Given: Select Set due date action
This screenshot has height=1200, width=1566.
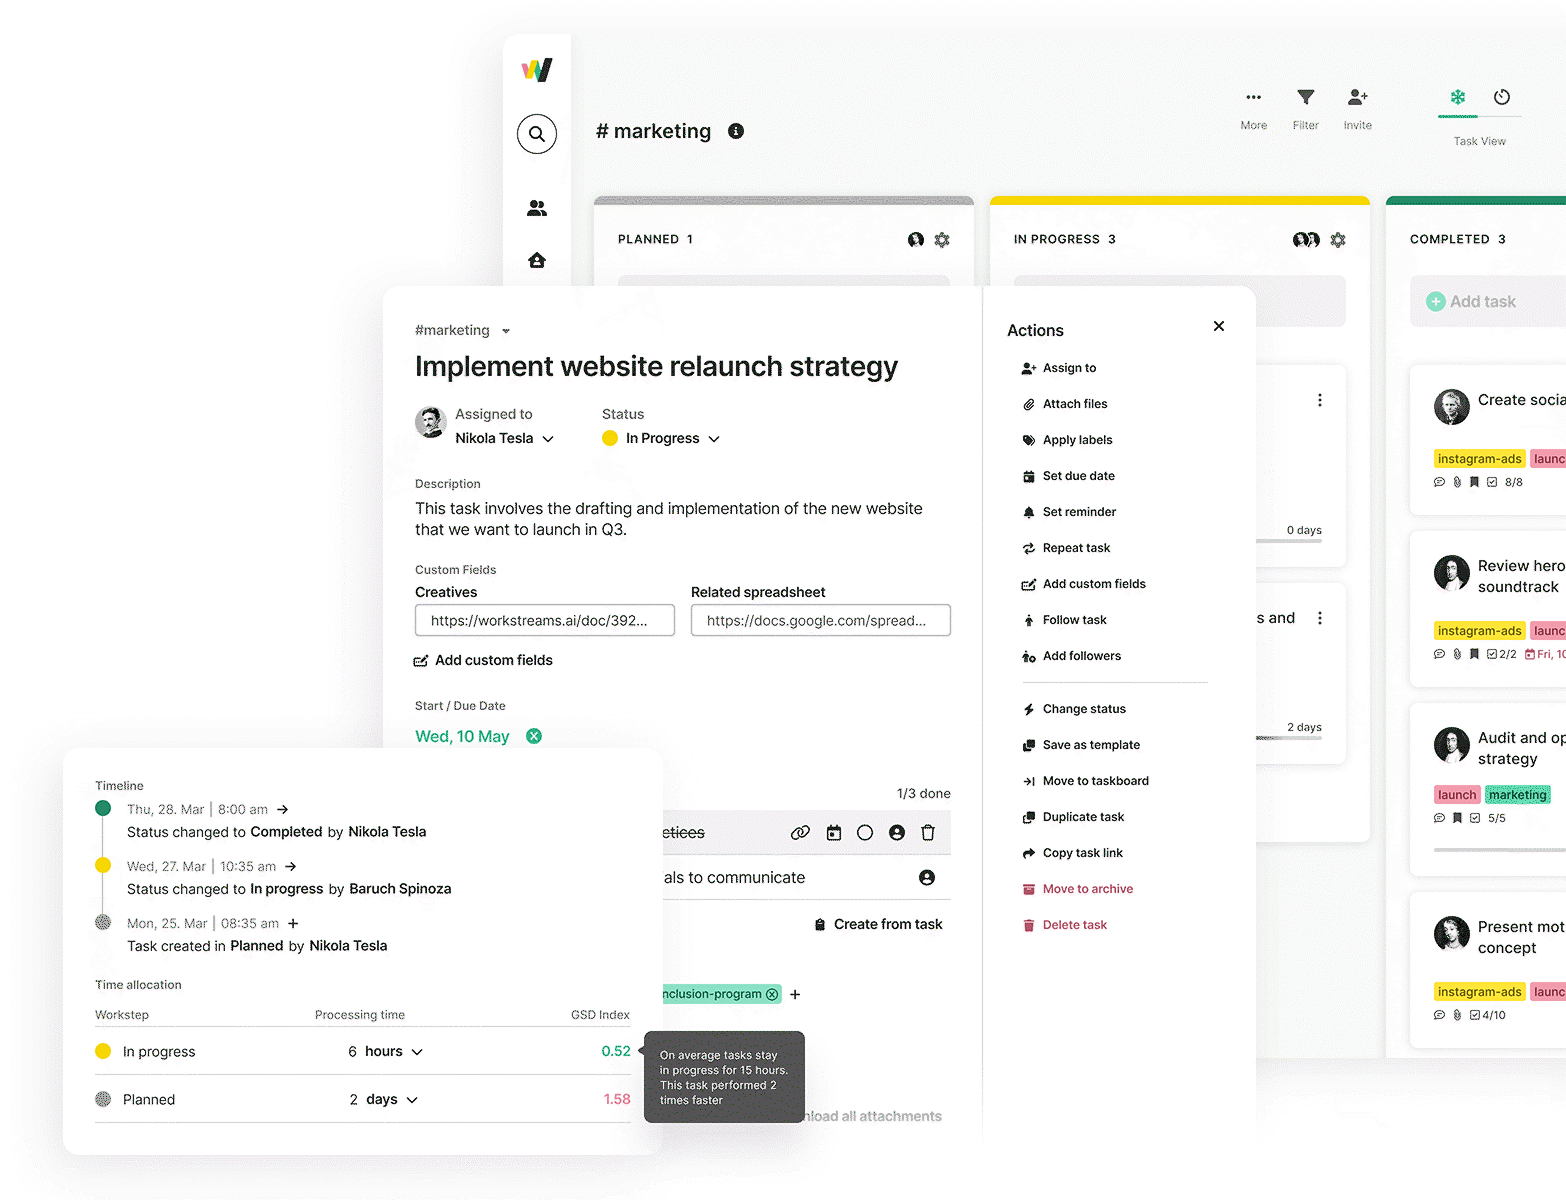Looking at the screenshot, I should coord(1078,476).
